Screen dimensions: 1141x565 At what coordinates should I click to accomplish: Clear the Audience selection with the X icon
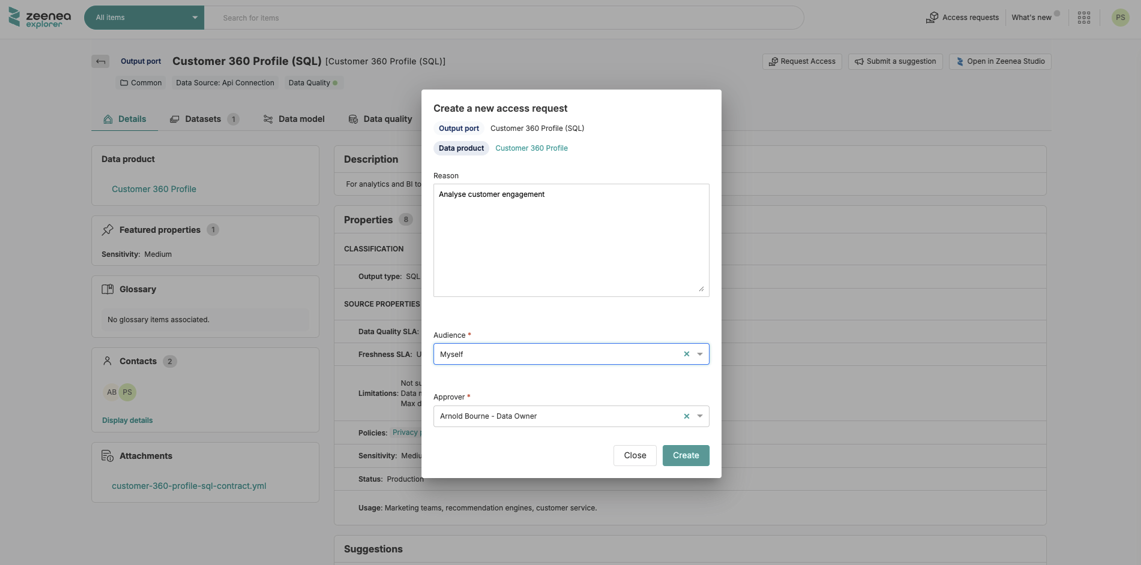(686, 354)
